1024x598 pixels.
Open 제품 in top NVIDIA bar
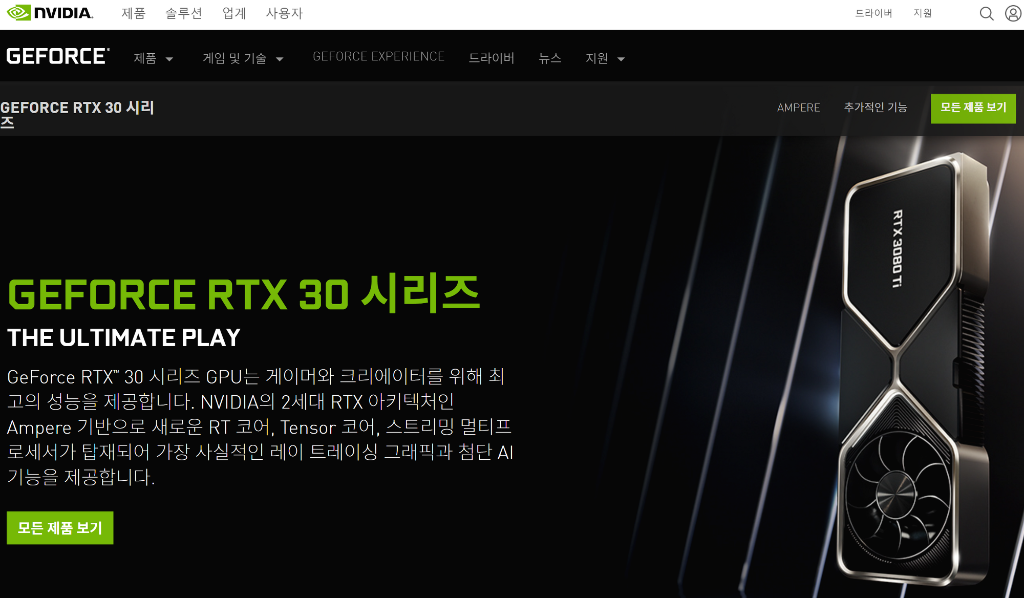click(x=133, y=13)
